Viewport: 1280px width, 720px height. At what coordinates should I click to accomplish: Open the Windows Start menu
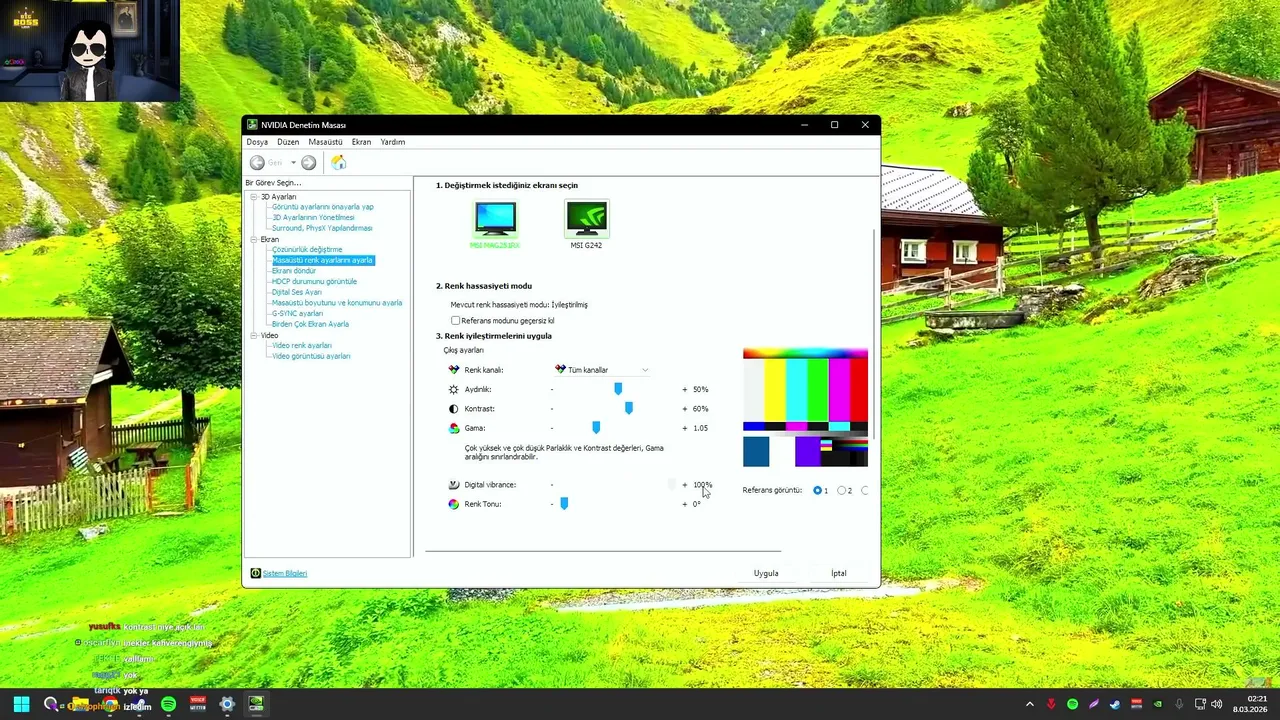click(x=21, y=704)
